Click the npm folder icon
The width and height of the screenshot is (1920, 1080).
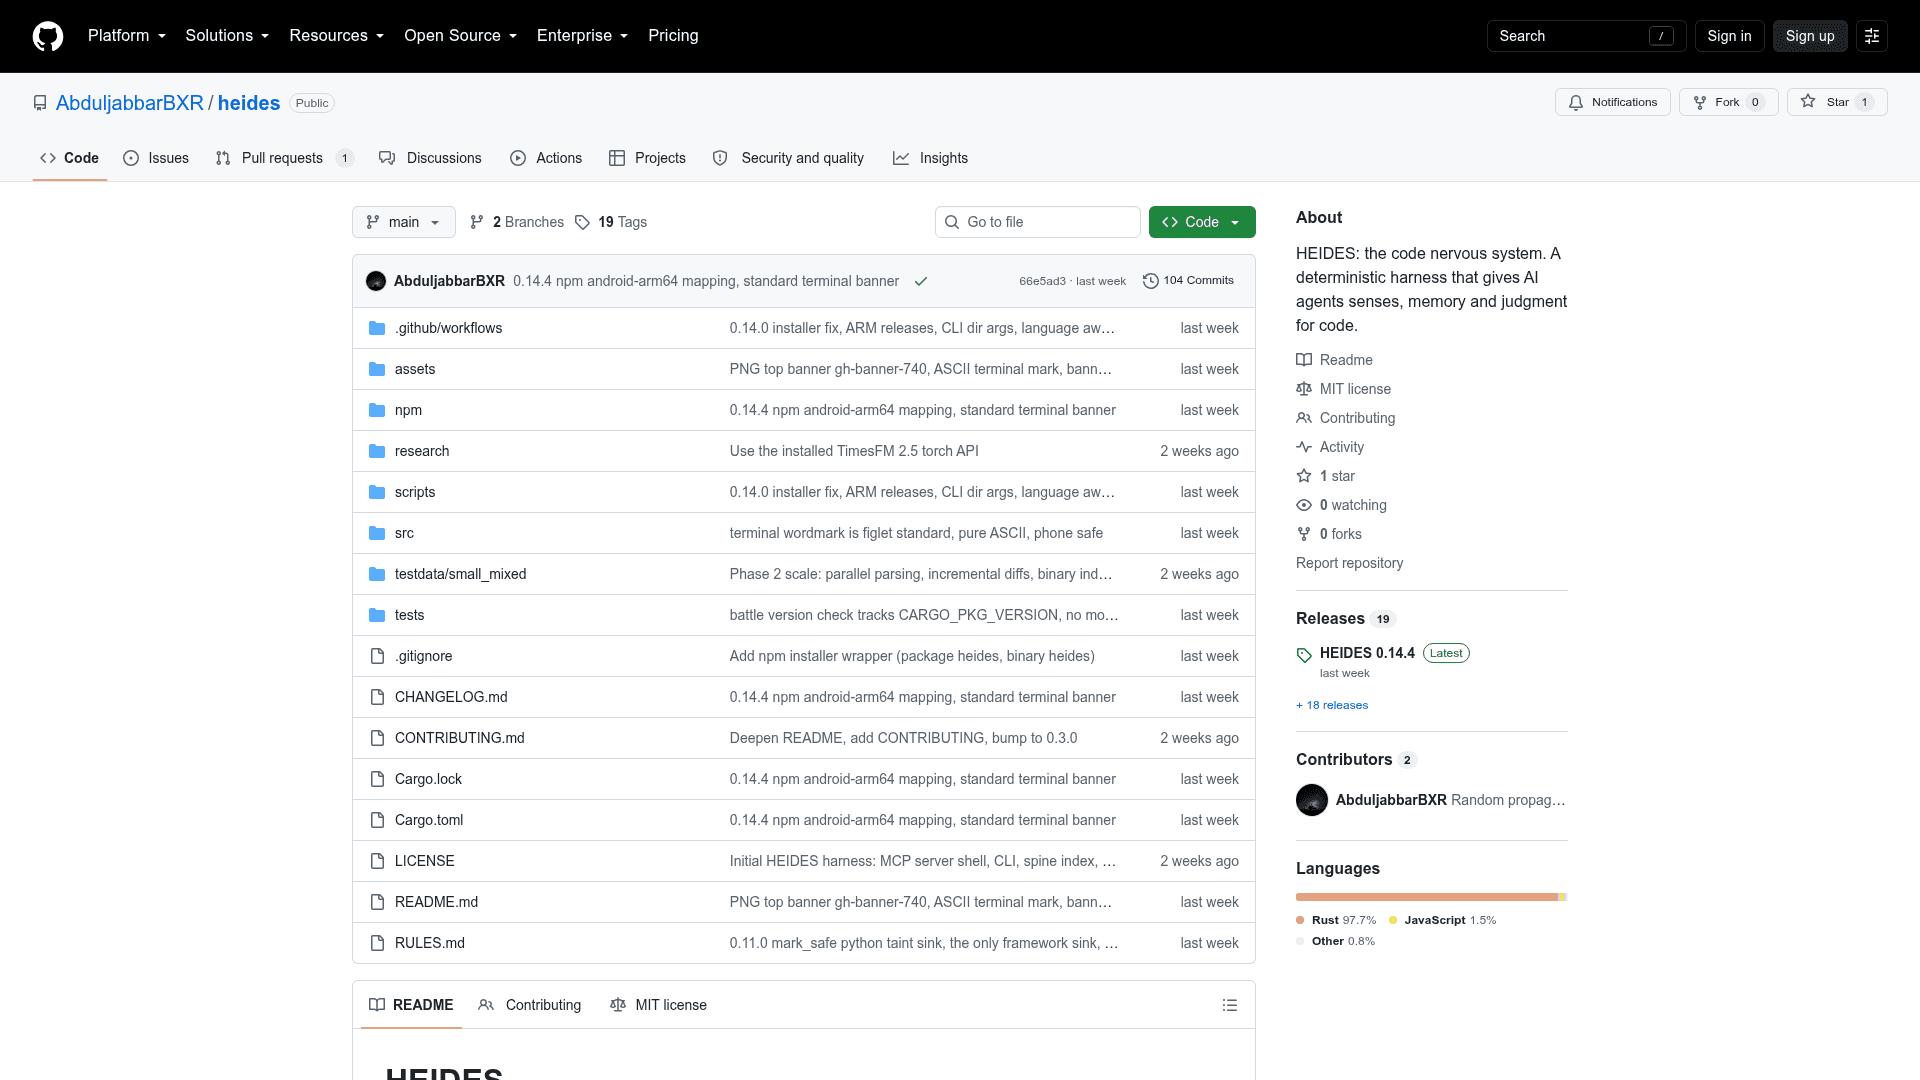pyautogui.click(x=377, y=410)
